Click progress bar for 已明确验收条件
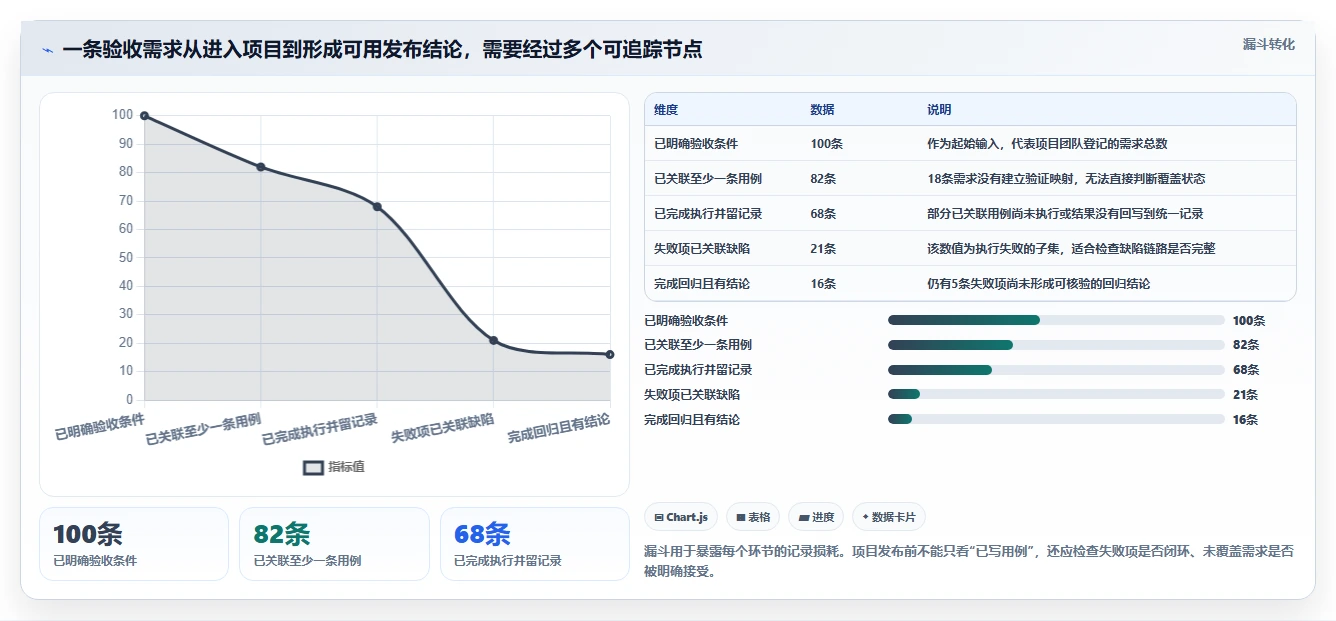The image size is (1336, 621). (1056, 320)
